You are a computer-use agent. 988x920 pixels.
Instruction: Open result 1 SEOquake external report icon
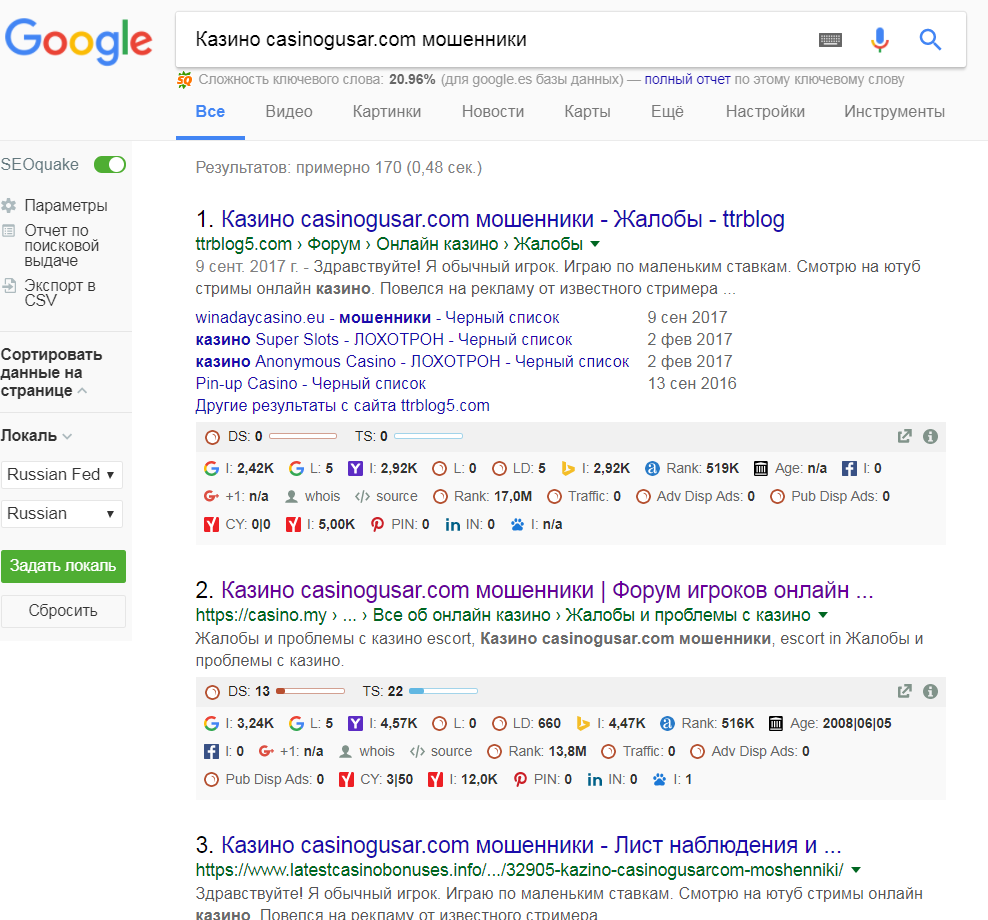pos(904,436)
